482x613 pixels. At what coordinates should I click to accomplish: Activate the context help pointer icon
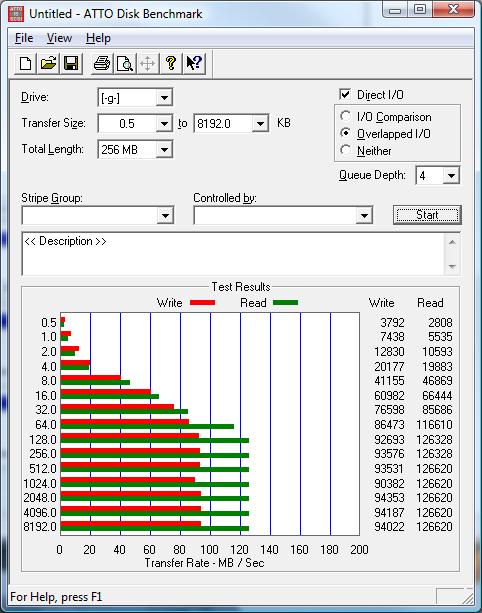(194, 63)
